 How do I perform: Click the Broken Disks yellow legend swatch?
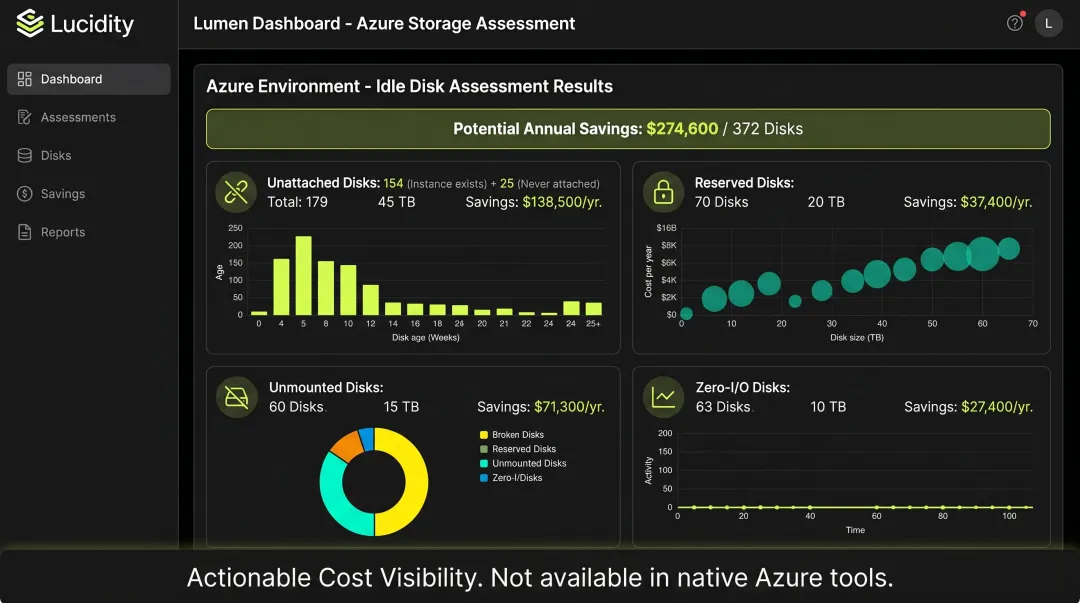click(x=484, y=435)
